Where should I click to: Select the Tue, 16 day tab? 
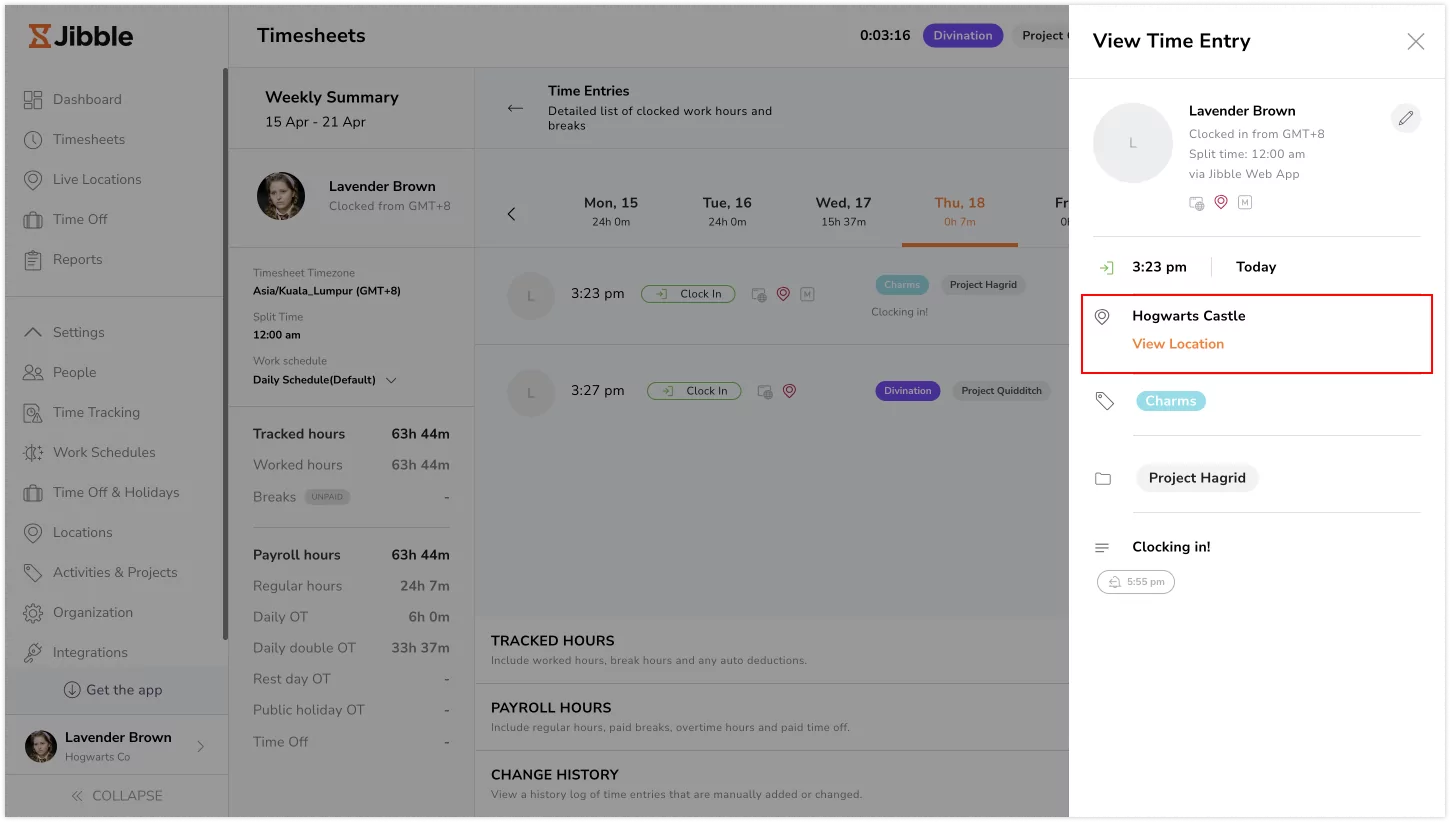(x=726, y=211)
